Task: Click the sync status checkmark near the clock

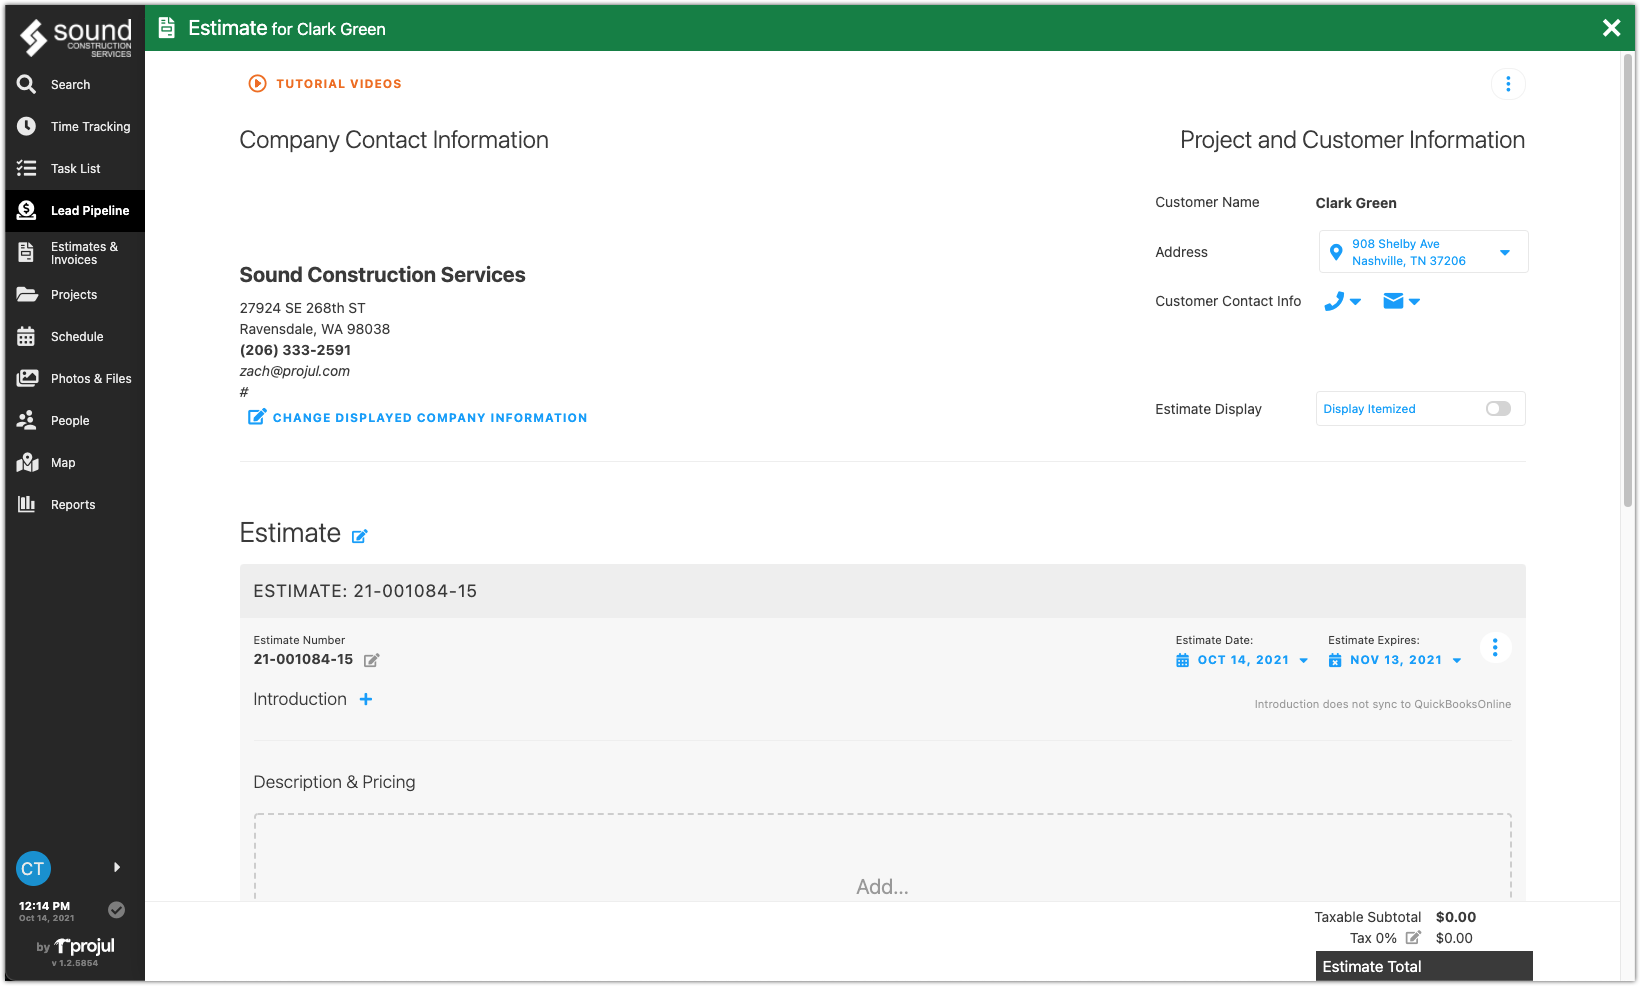Action: coord(116,910)
